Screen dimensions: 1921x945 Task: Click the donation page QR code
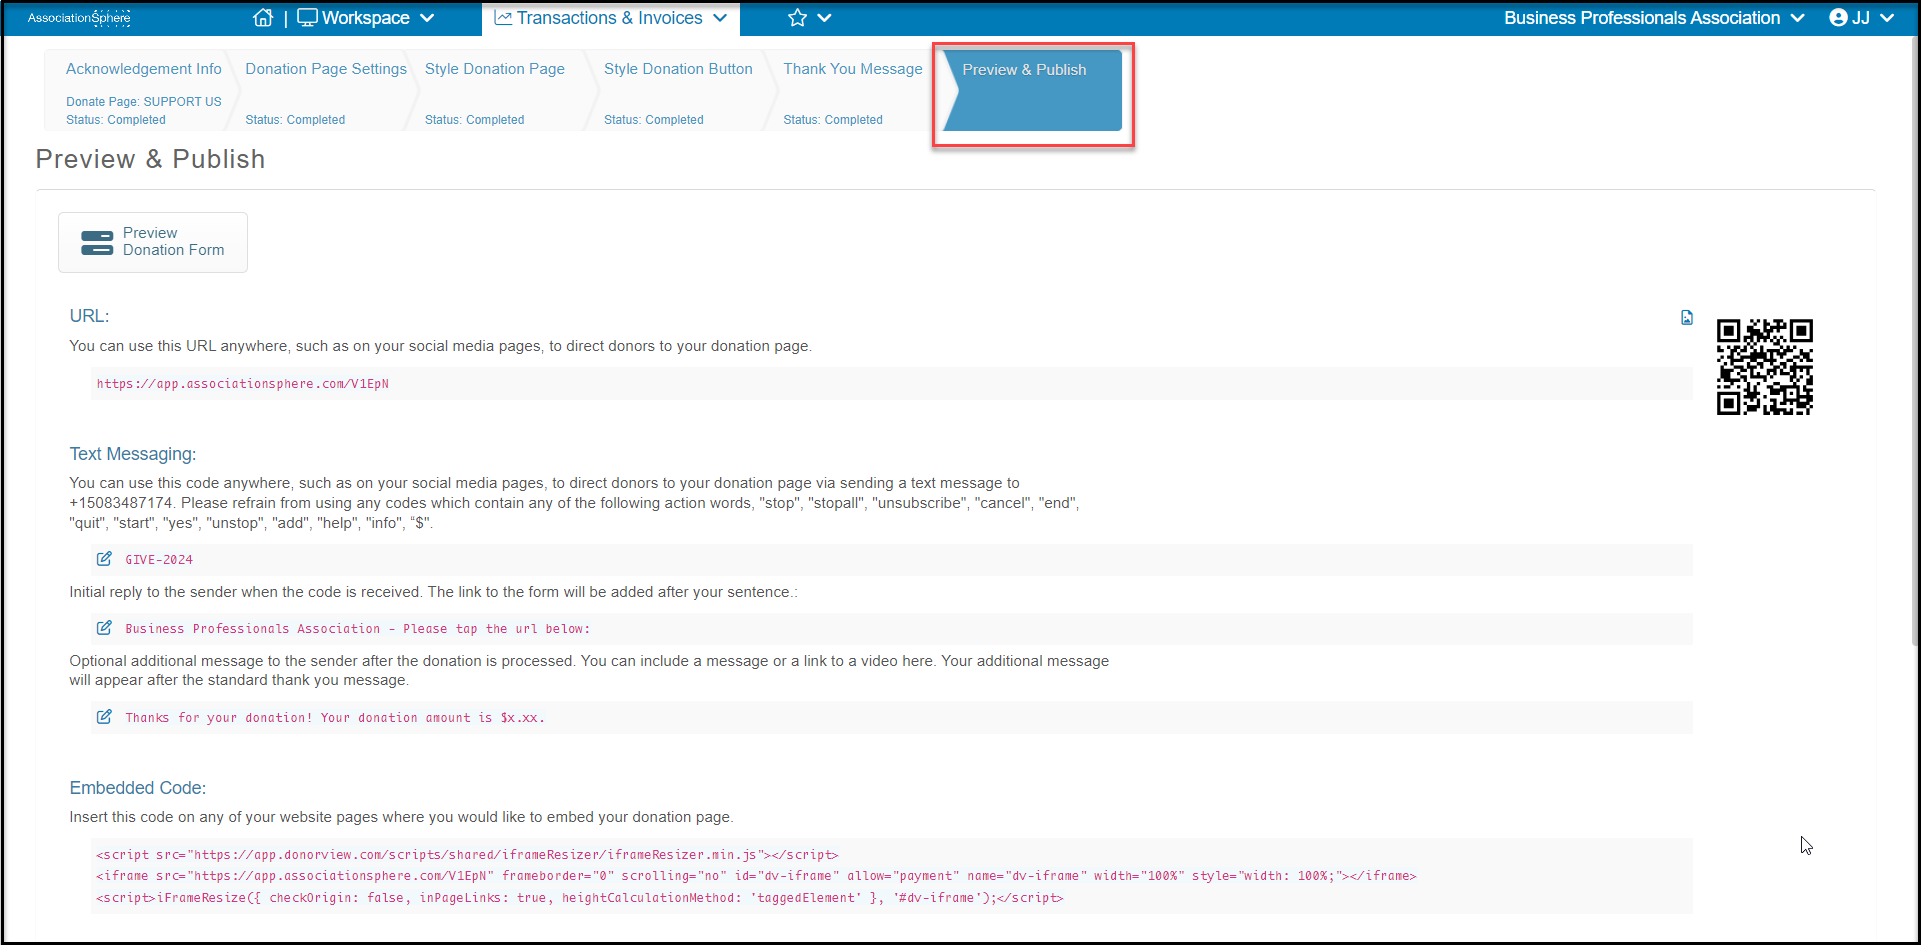coord(1764,367)
